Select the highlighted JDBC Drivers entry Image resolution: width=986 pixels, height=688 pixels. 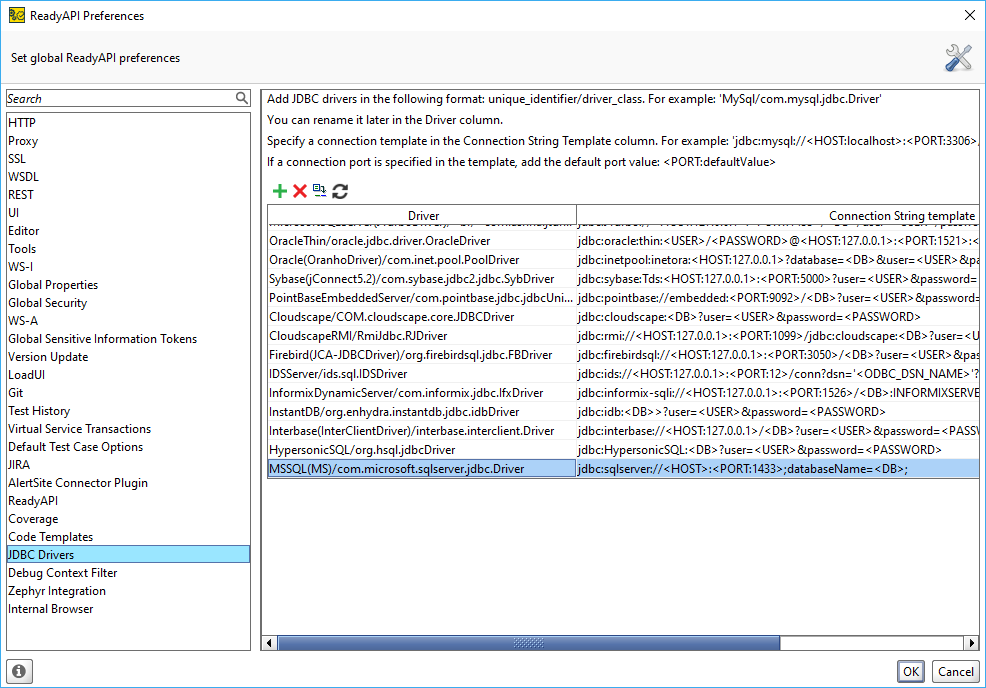128,555
